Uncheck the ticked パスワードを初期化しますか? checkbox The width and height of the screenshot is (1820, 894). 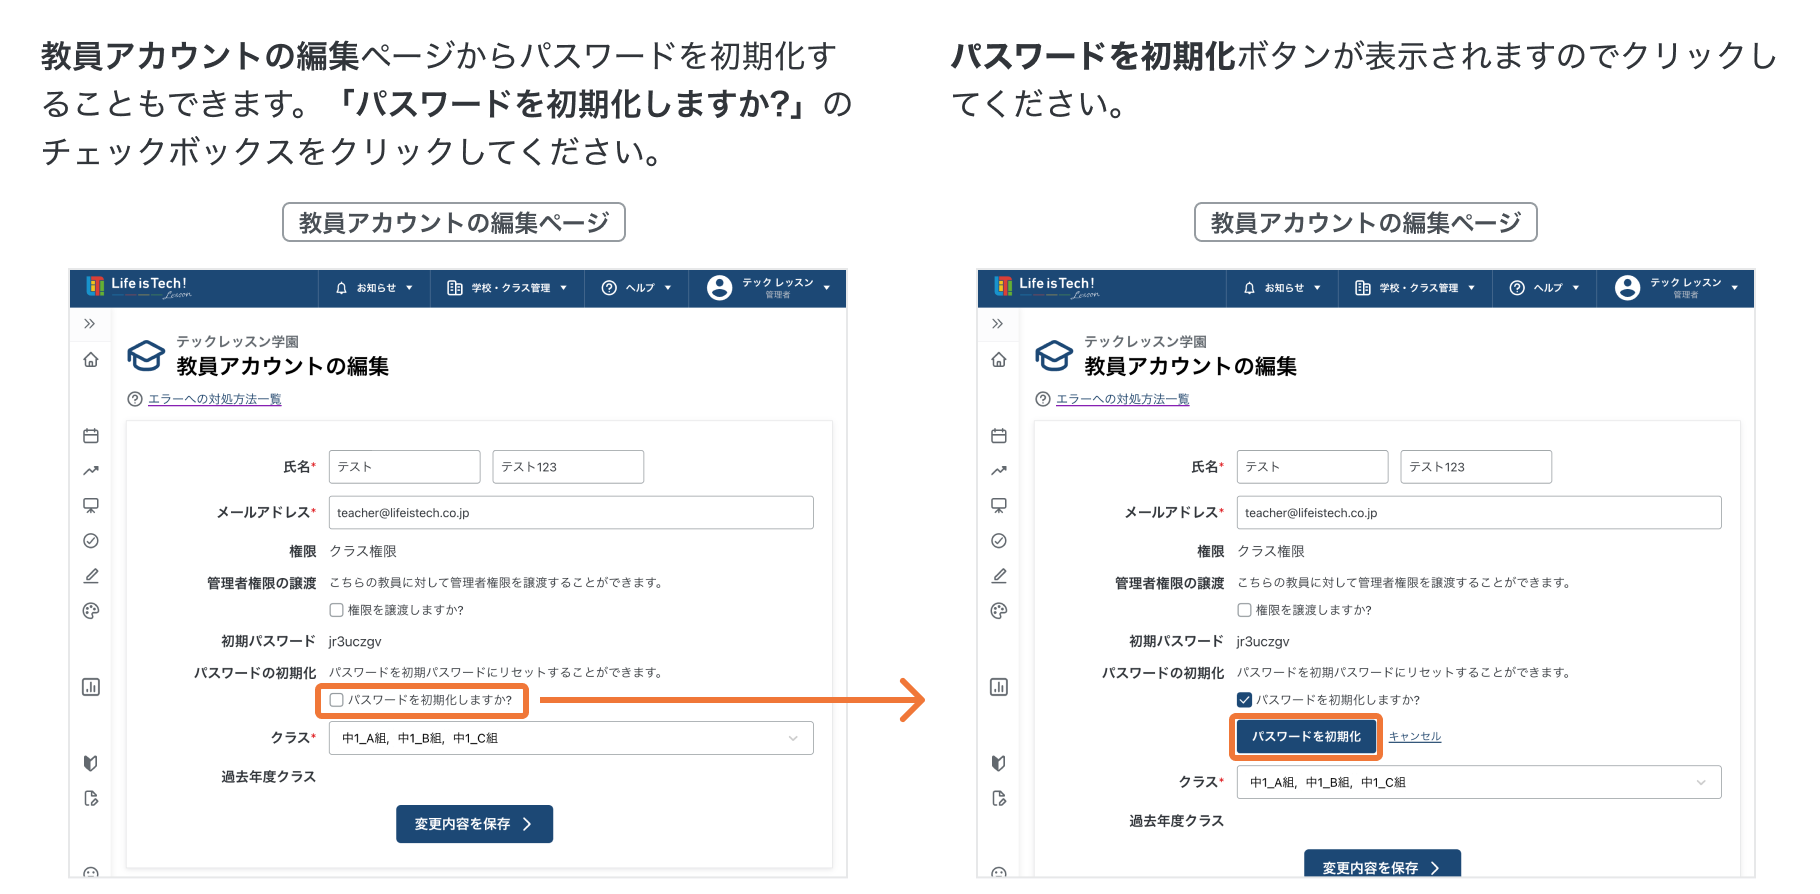[1245, 700]
